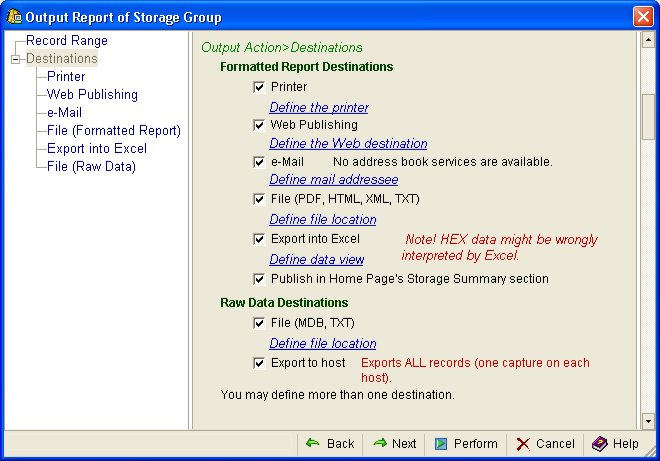Click the Next button label

tap(404, 444)
